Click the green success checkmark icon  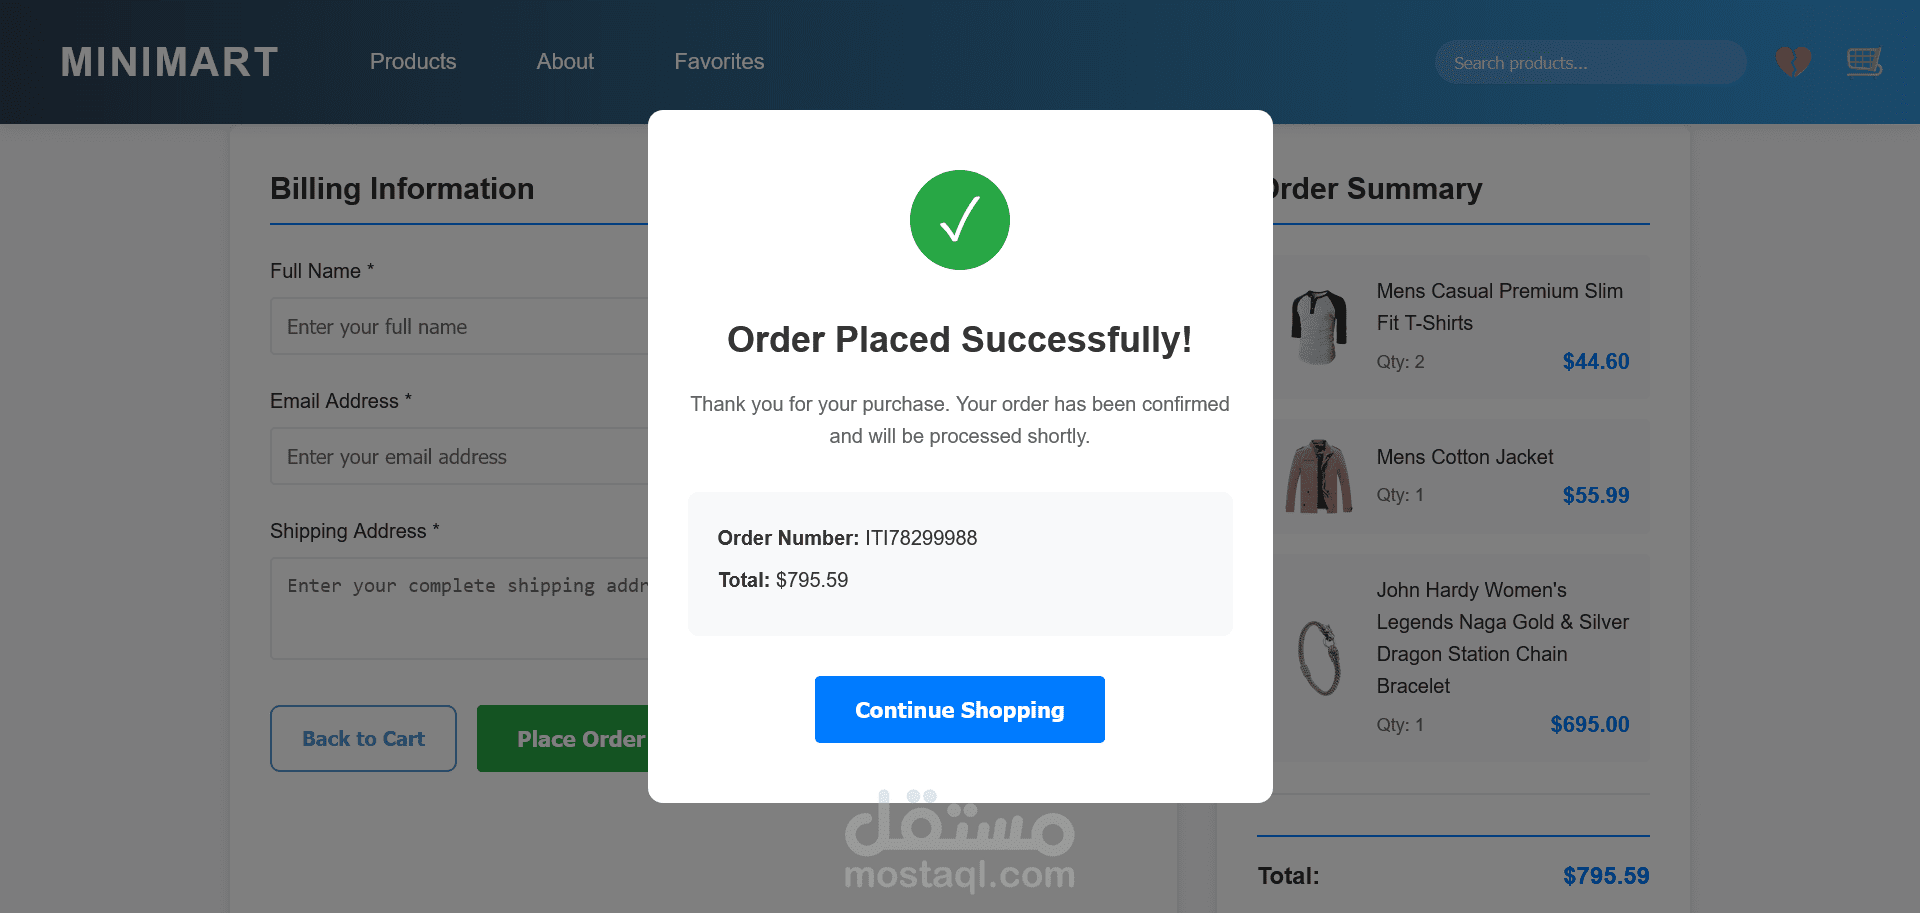[959, 220]
